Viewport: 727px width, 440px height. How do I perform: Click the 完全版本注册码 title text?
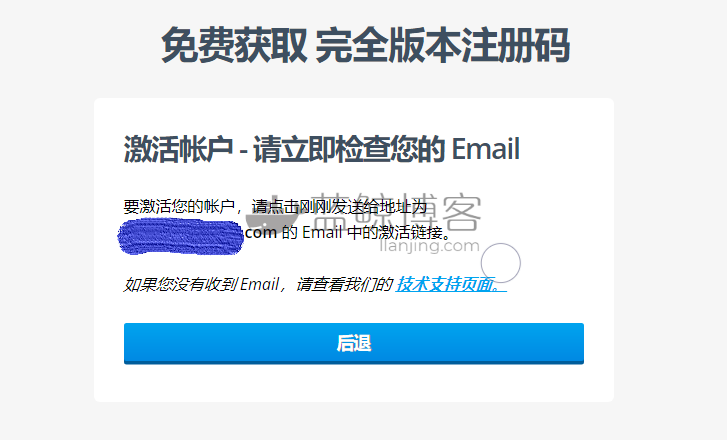(x=443, y=45)
